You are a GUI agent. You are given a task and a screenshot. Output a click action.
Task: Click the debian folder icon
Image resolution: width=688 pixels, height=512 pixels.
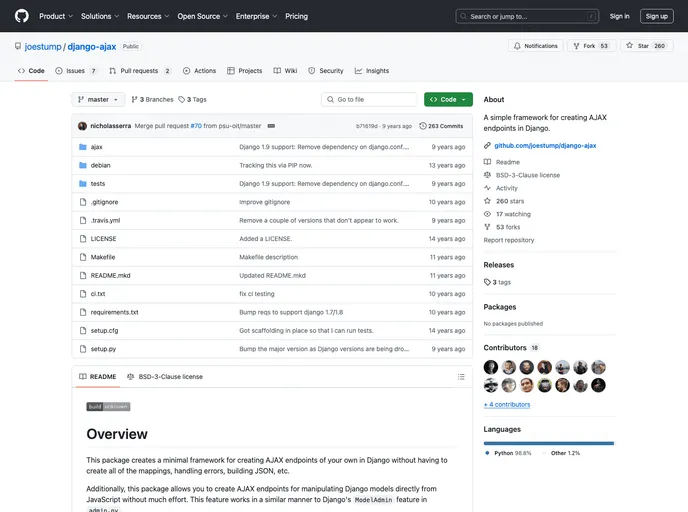click(82, 165)
